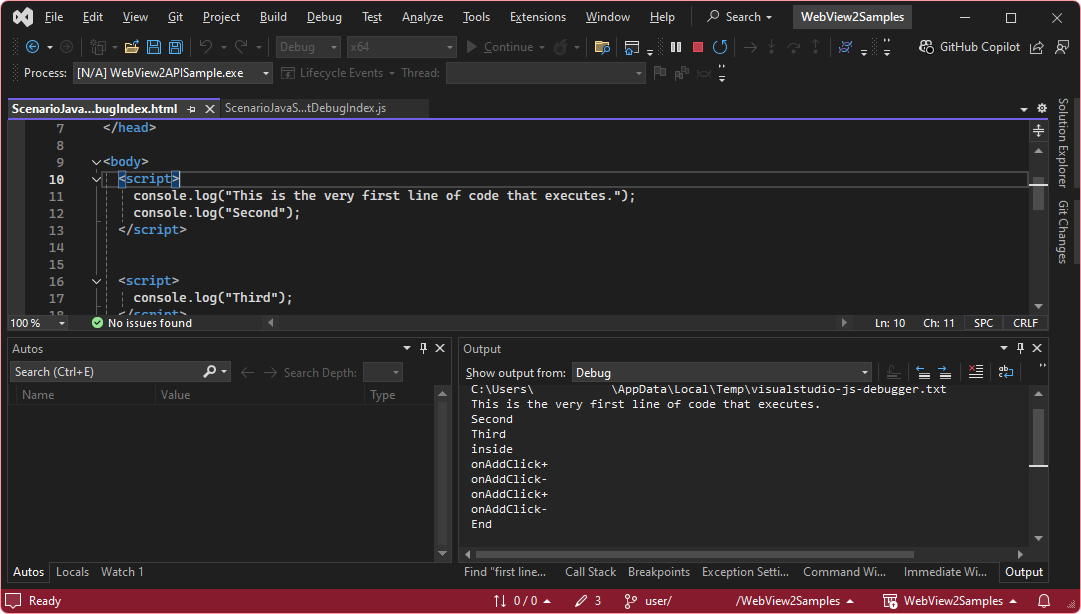Image resolution: width=1081 pixels, height=614 pixels.
Task: Open the x64 platform dropdown
Action: point(450,46)
